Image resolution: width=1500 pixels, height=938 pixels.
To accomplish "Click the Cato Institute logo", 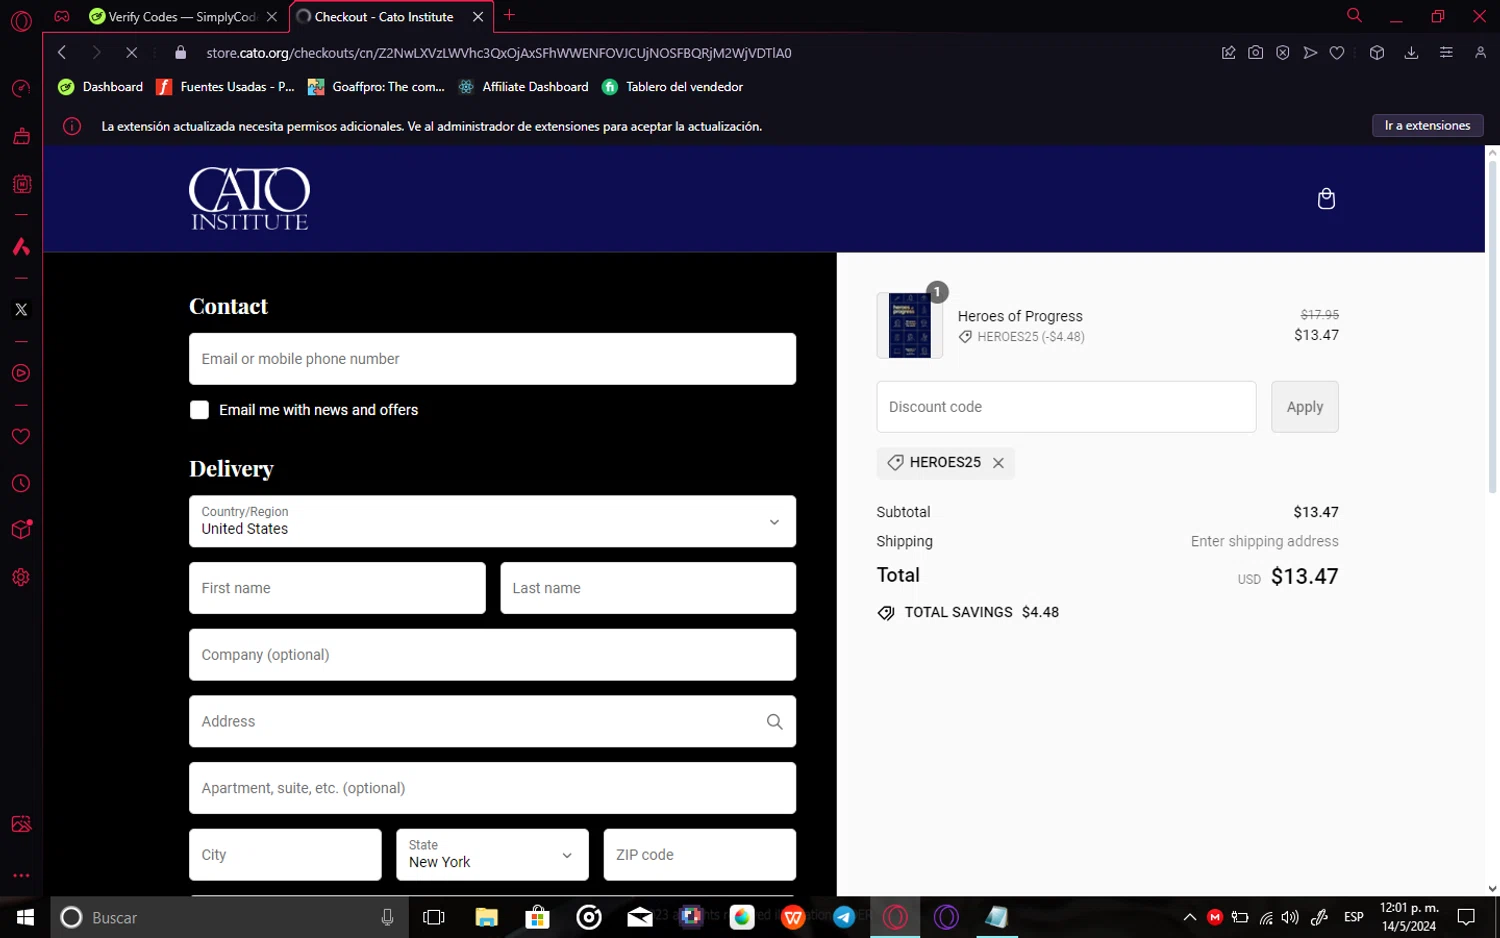I will (249, 198).
